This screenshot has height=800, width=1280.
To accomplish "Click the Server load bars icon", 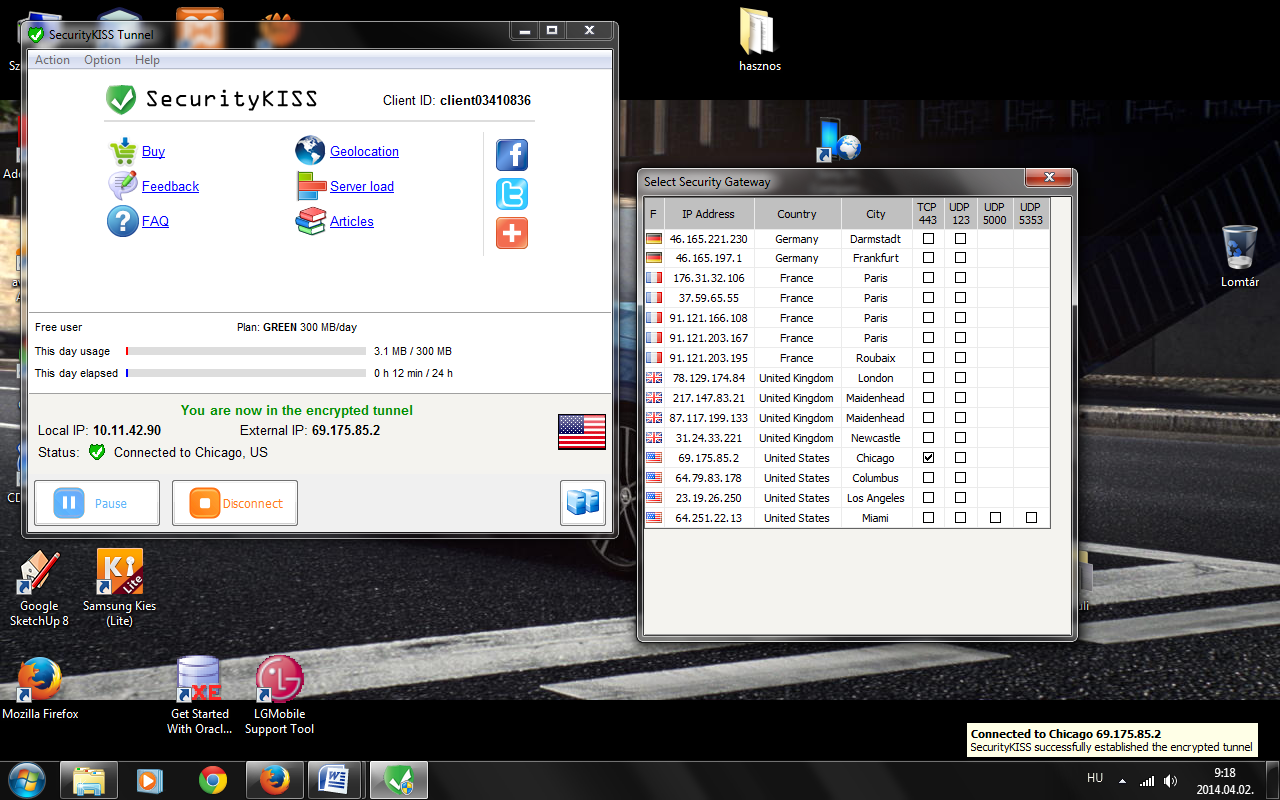I will click(311, 186).
